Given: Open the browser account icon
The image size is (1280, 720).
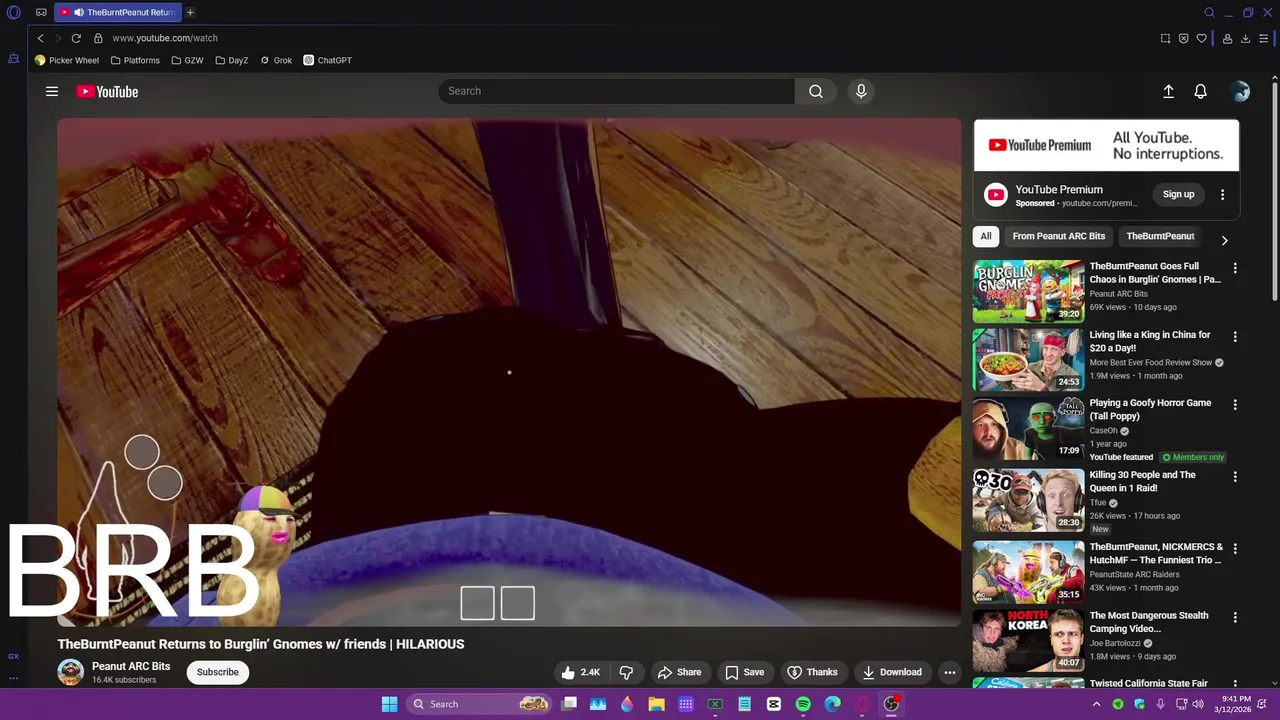Looking at the screenshot, I should point(1227,38).
